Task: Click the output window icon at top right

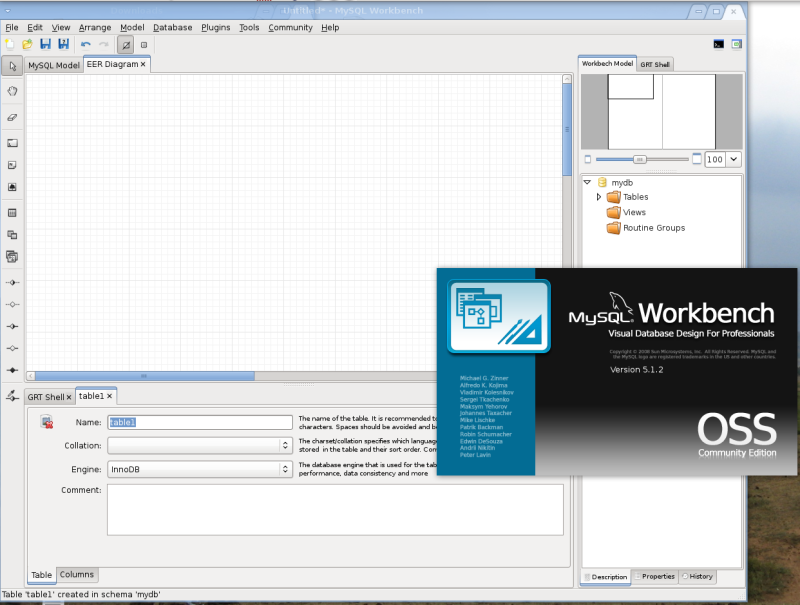Action: coord(736,44)
